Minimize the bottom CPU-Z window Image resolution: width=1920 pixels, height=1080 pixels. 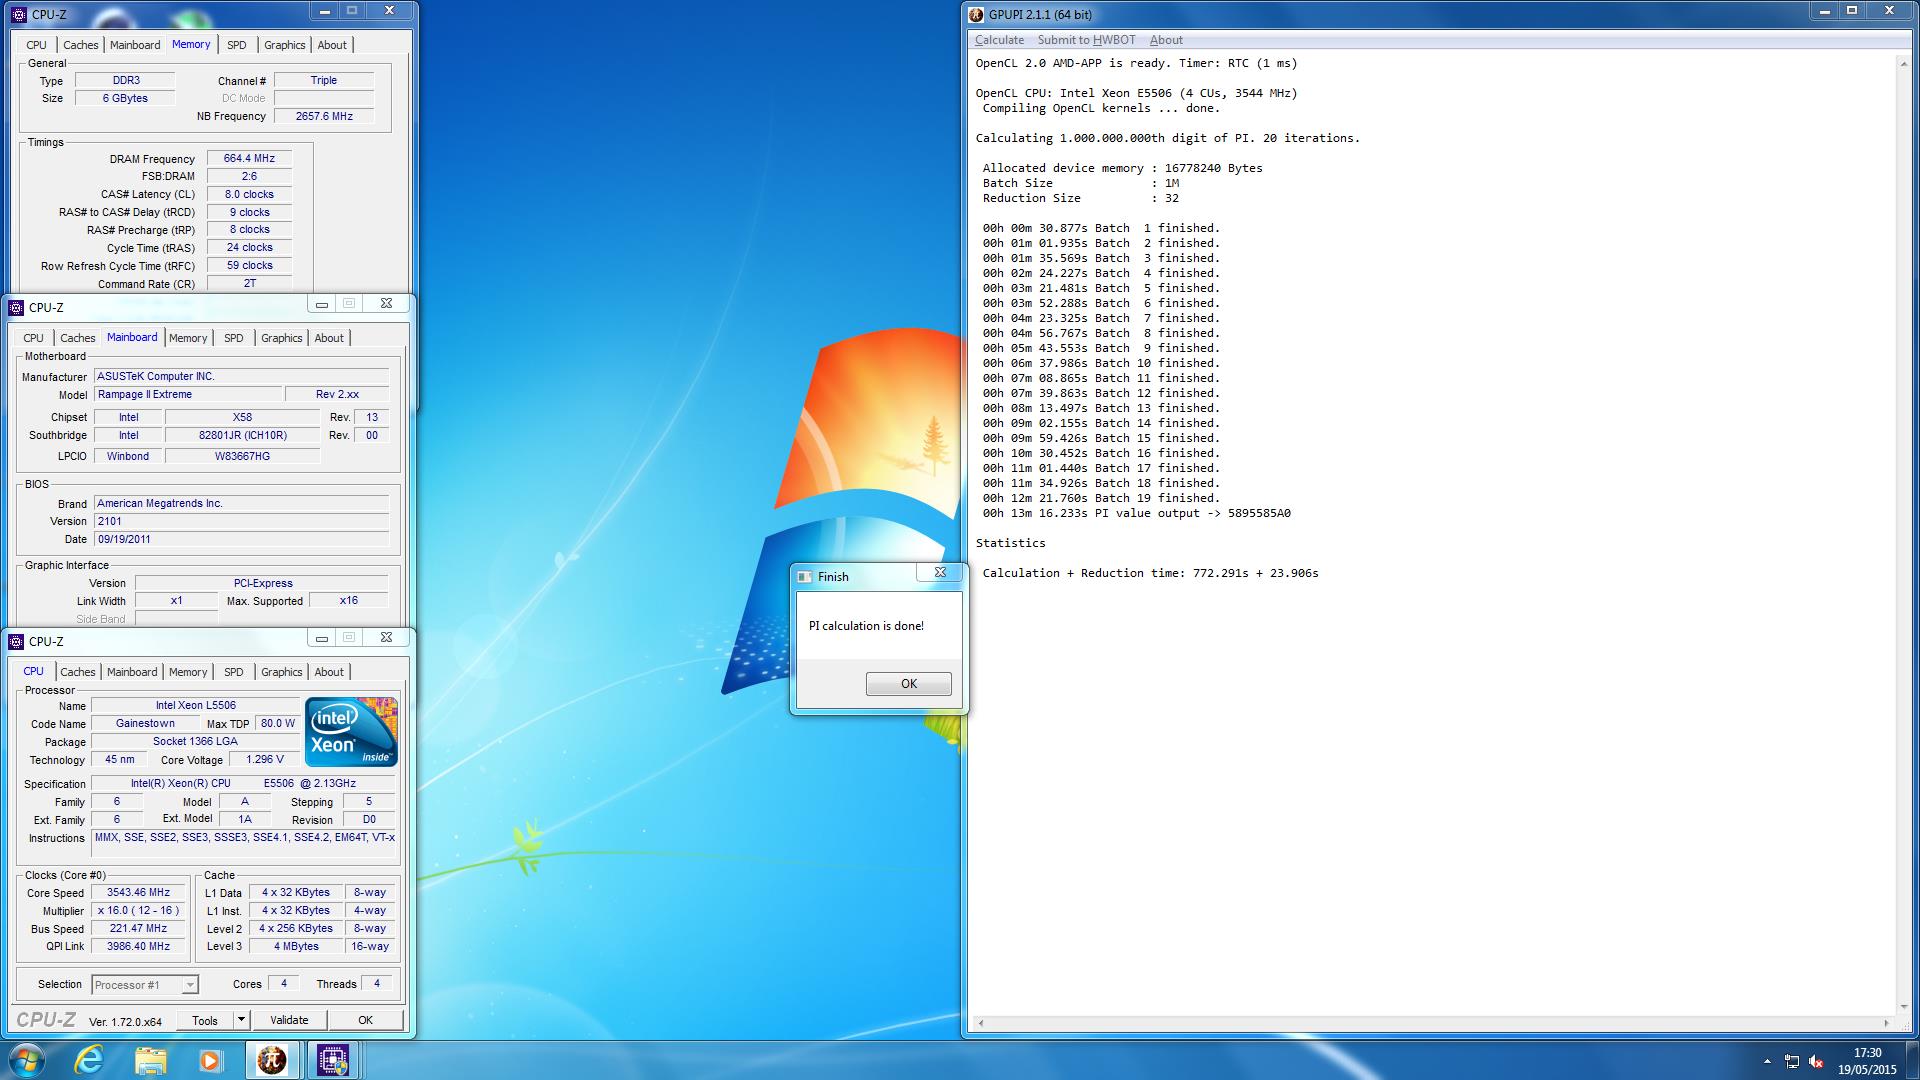(x=321, y=638)
